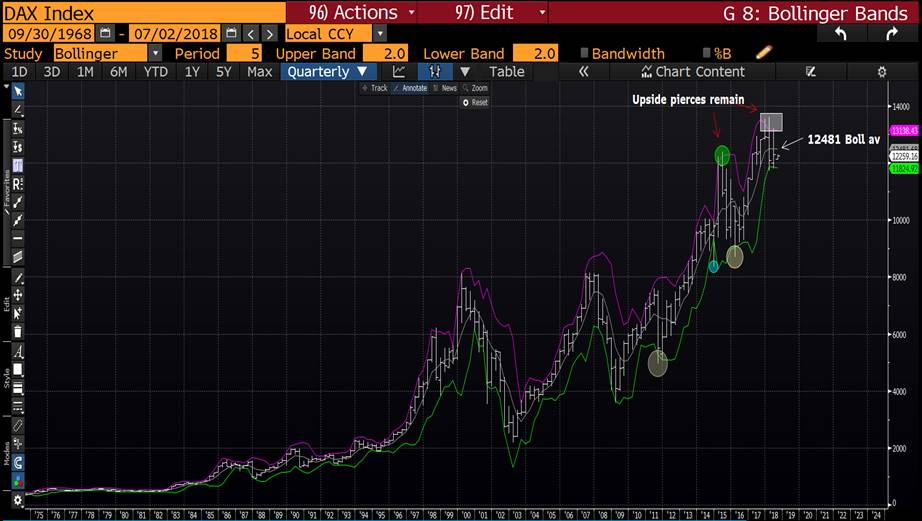
Task: Select the 1D range tab
Action: point(19,72)
